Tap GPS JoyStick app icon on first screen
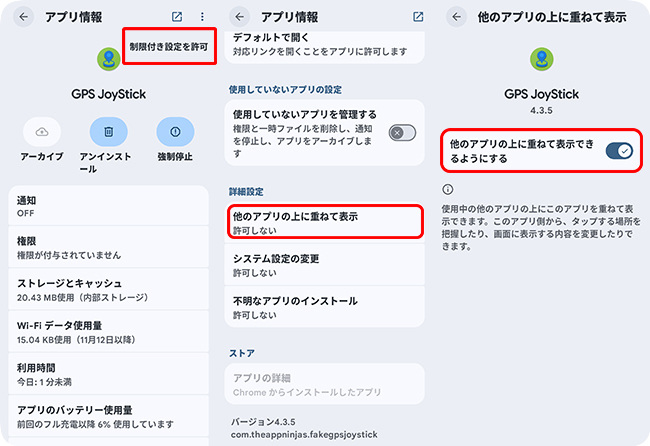The width and height of the screenshot is (650, 446). click(x=109, y=59)
